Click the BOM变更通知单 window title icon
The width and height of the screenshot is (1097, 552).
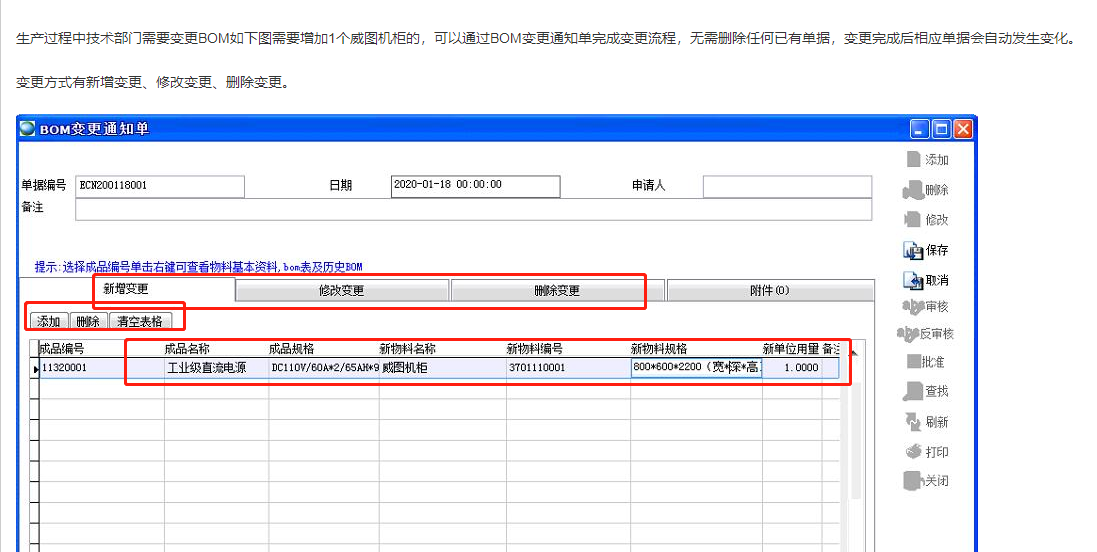27,129
